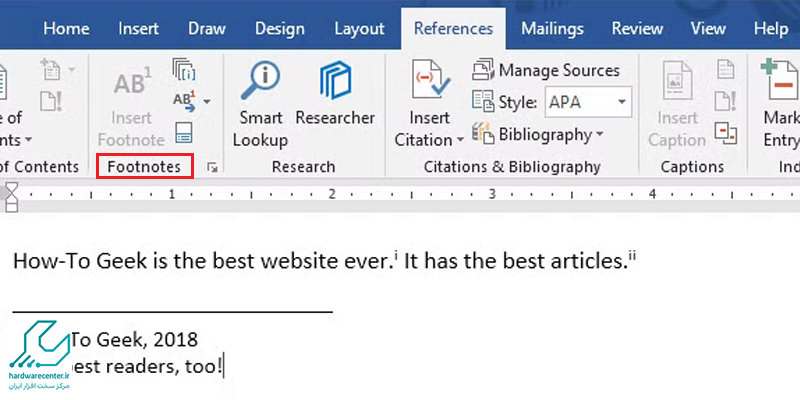The width and height of the screenshot is (800, 400).
Task: Click the Citations & Bibliography group label
Action: point(512,167)
